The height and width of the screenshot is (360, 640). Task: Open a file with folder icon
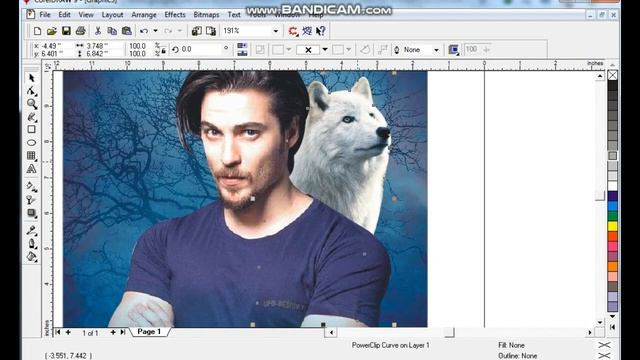click(x=51, y=31)
